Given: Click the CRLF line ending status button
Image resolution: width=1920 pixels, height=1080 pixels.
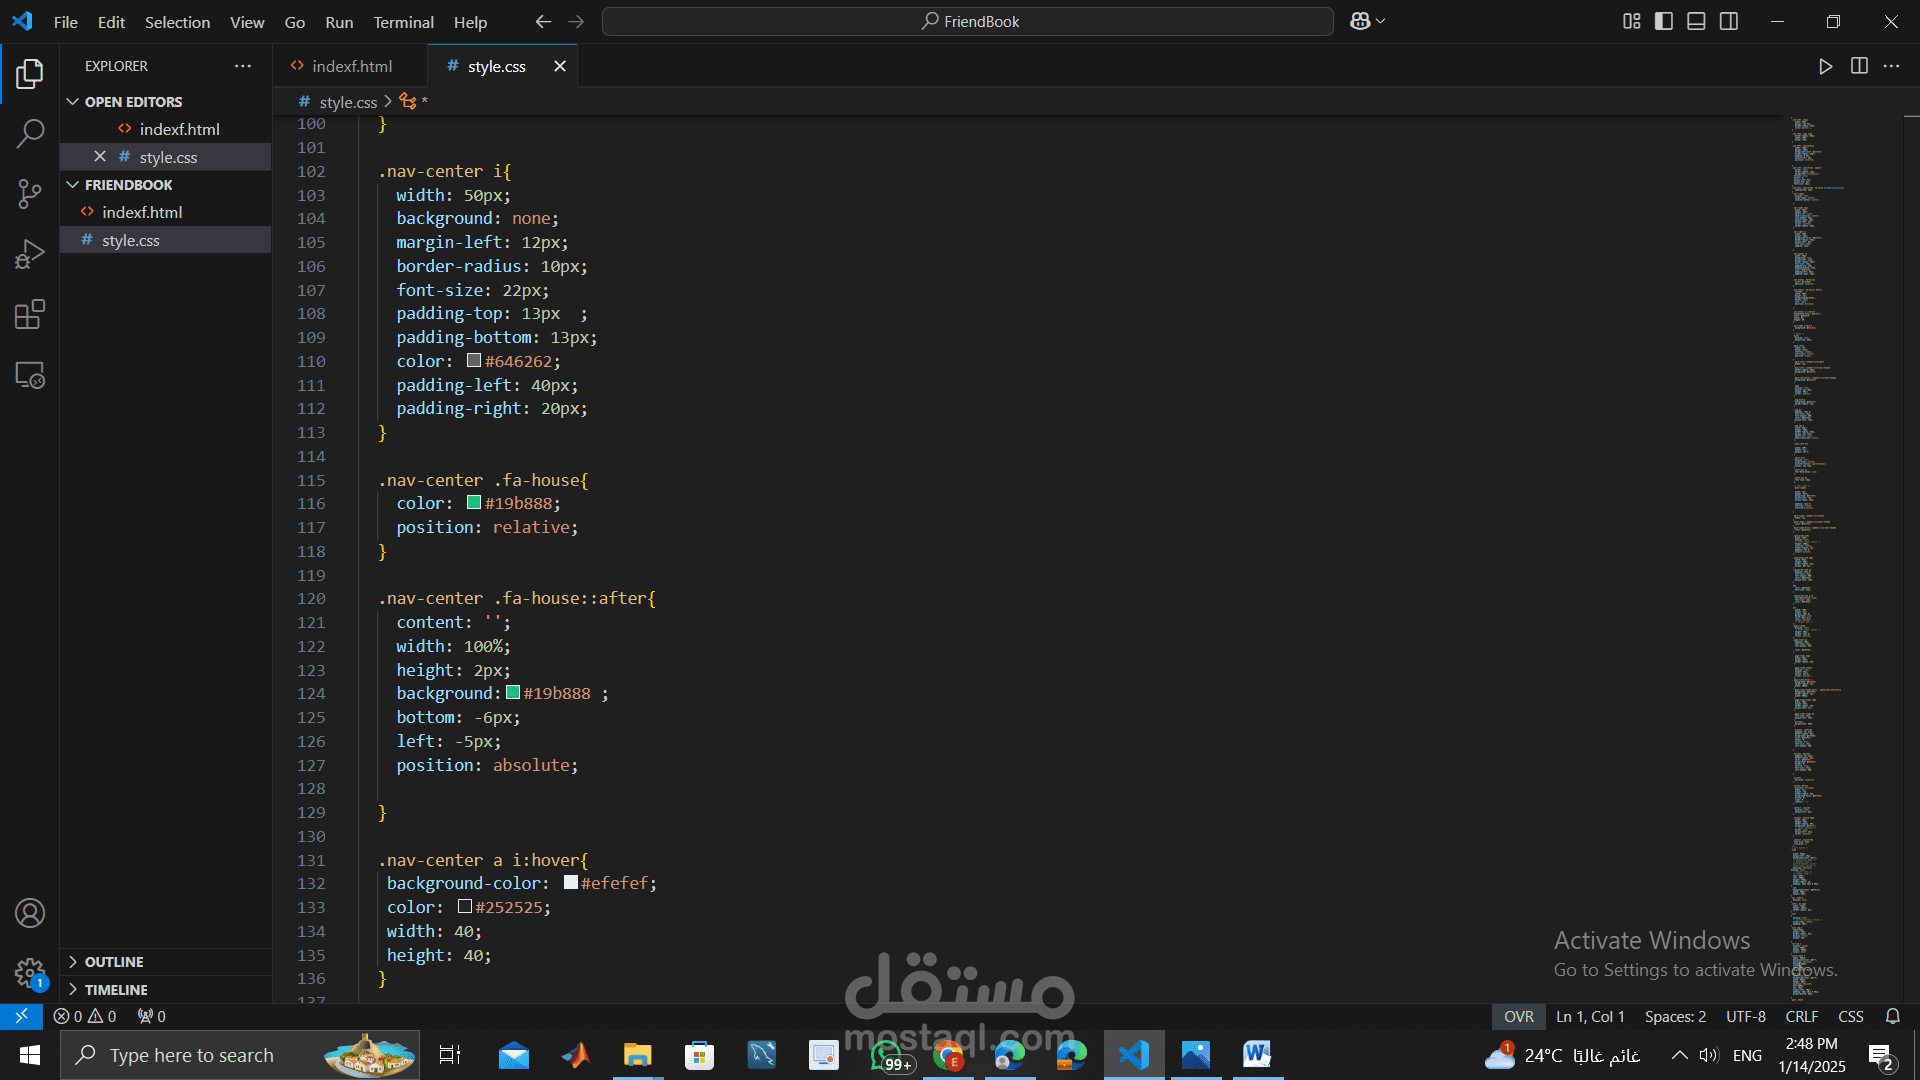Looking at the screenshot, I should [x=1801, y=1016].
